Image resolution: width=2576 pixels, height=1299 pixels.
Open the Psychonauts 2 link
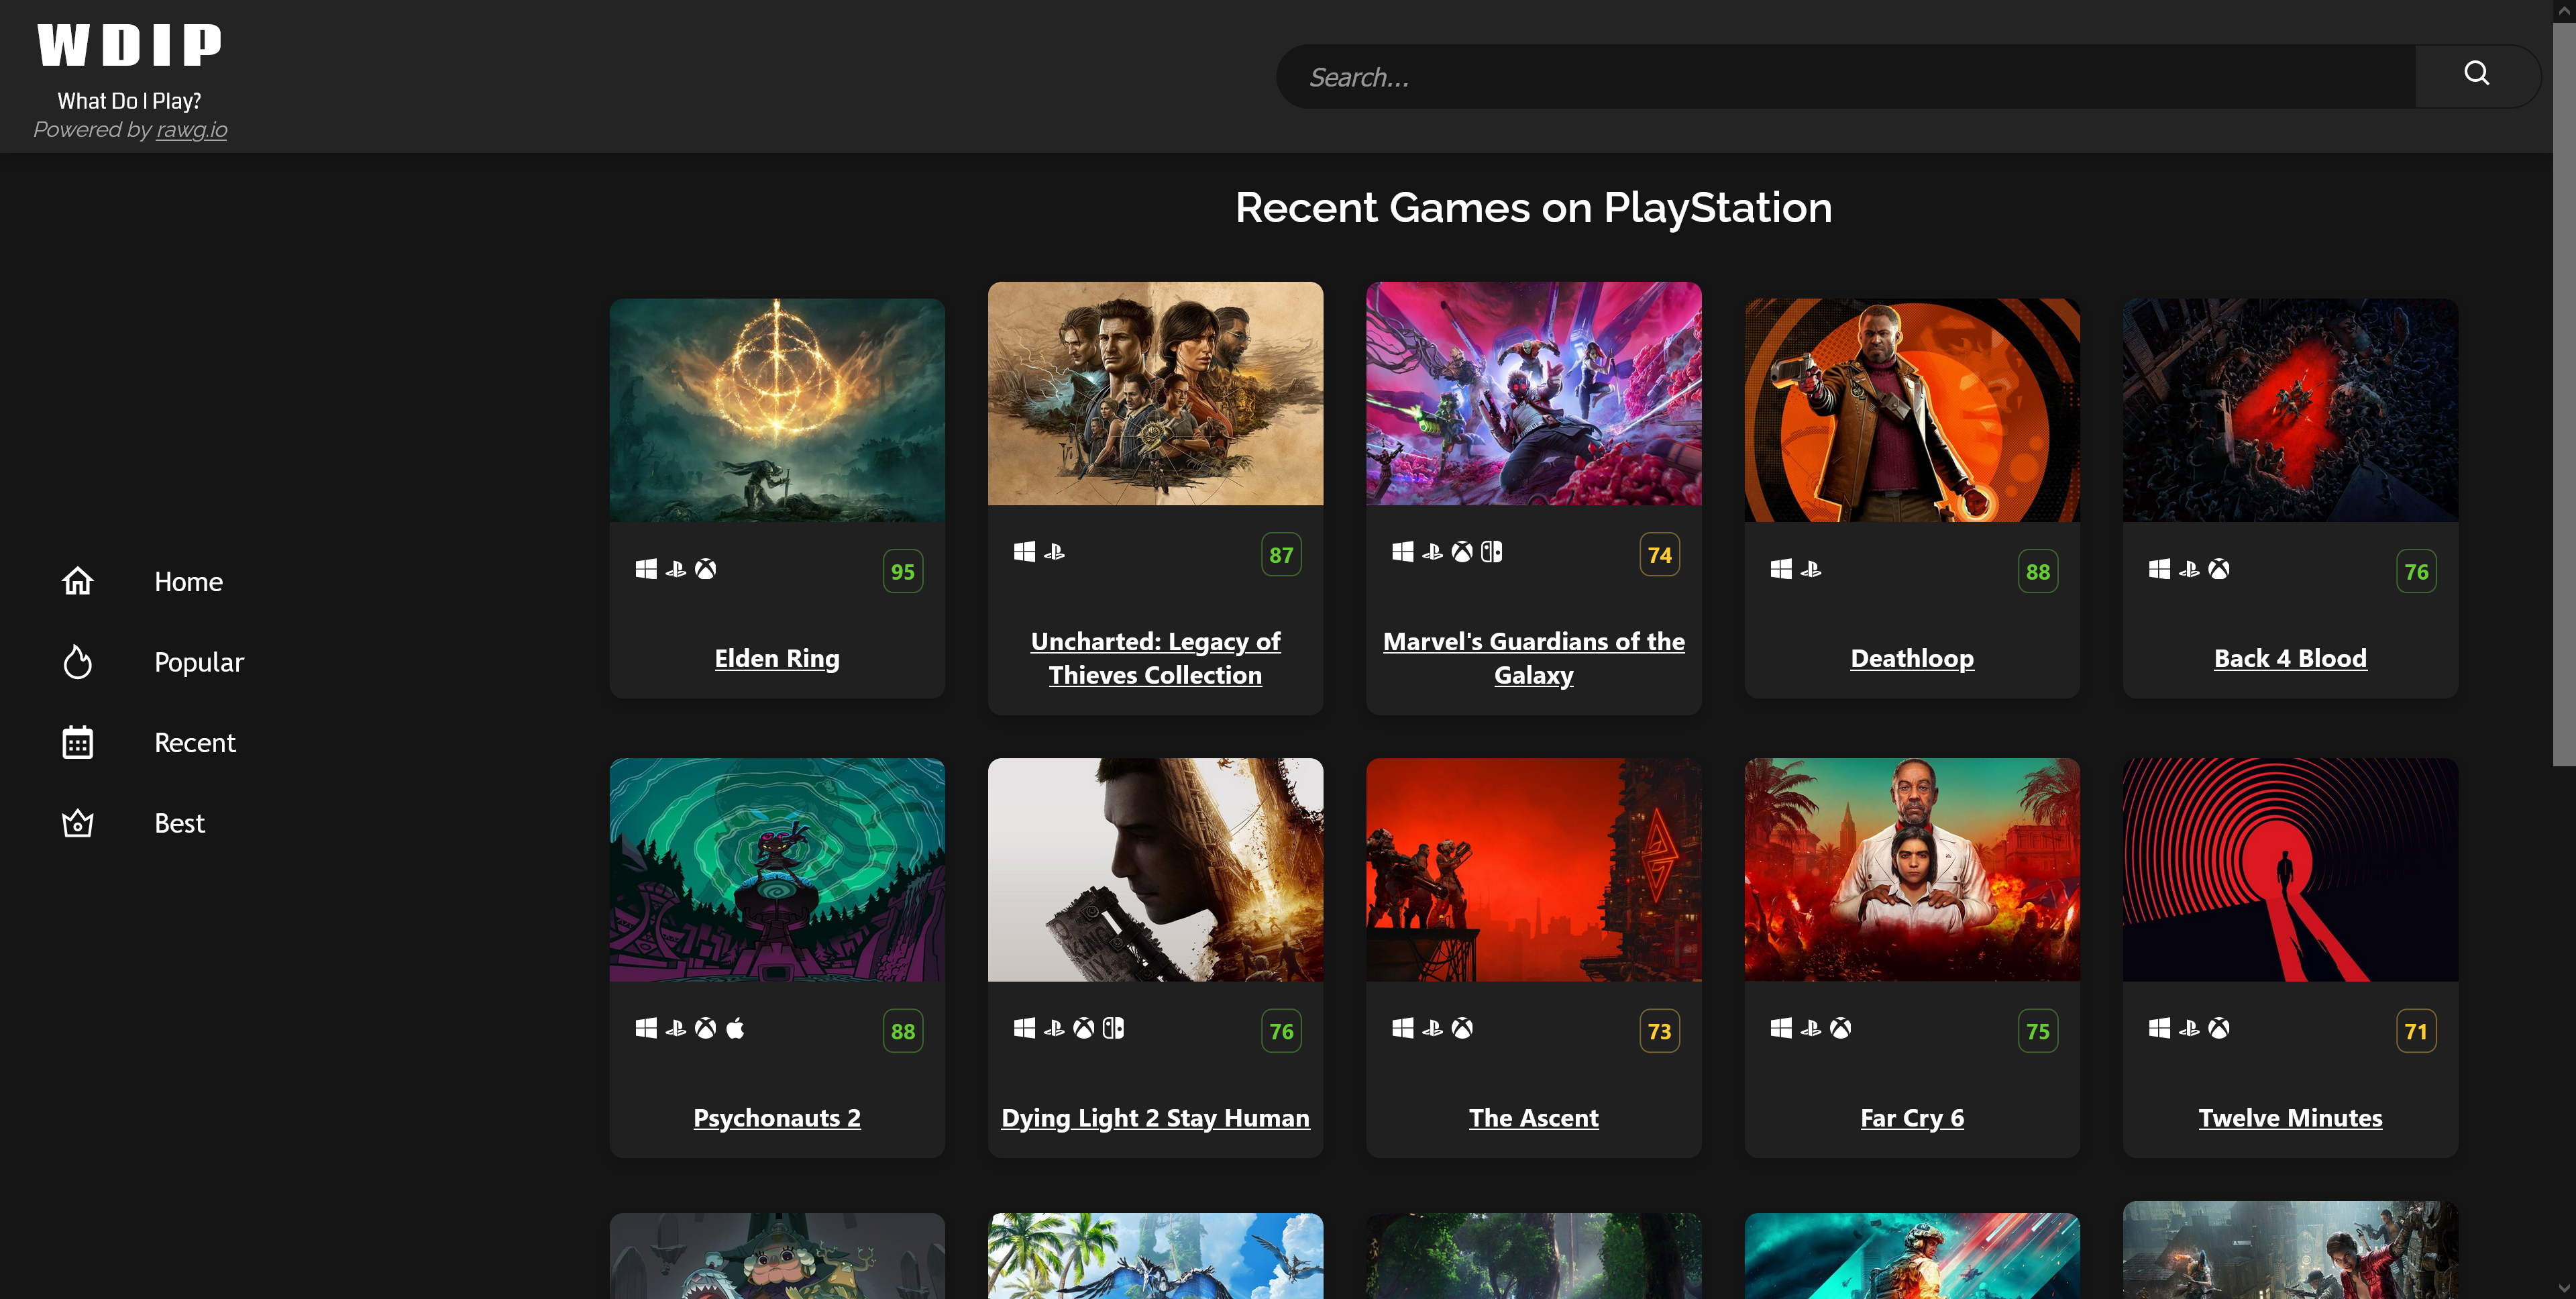777,1118
